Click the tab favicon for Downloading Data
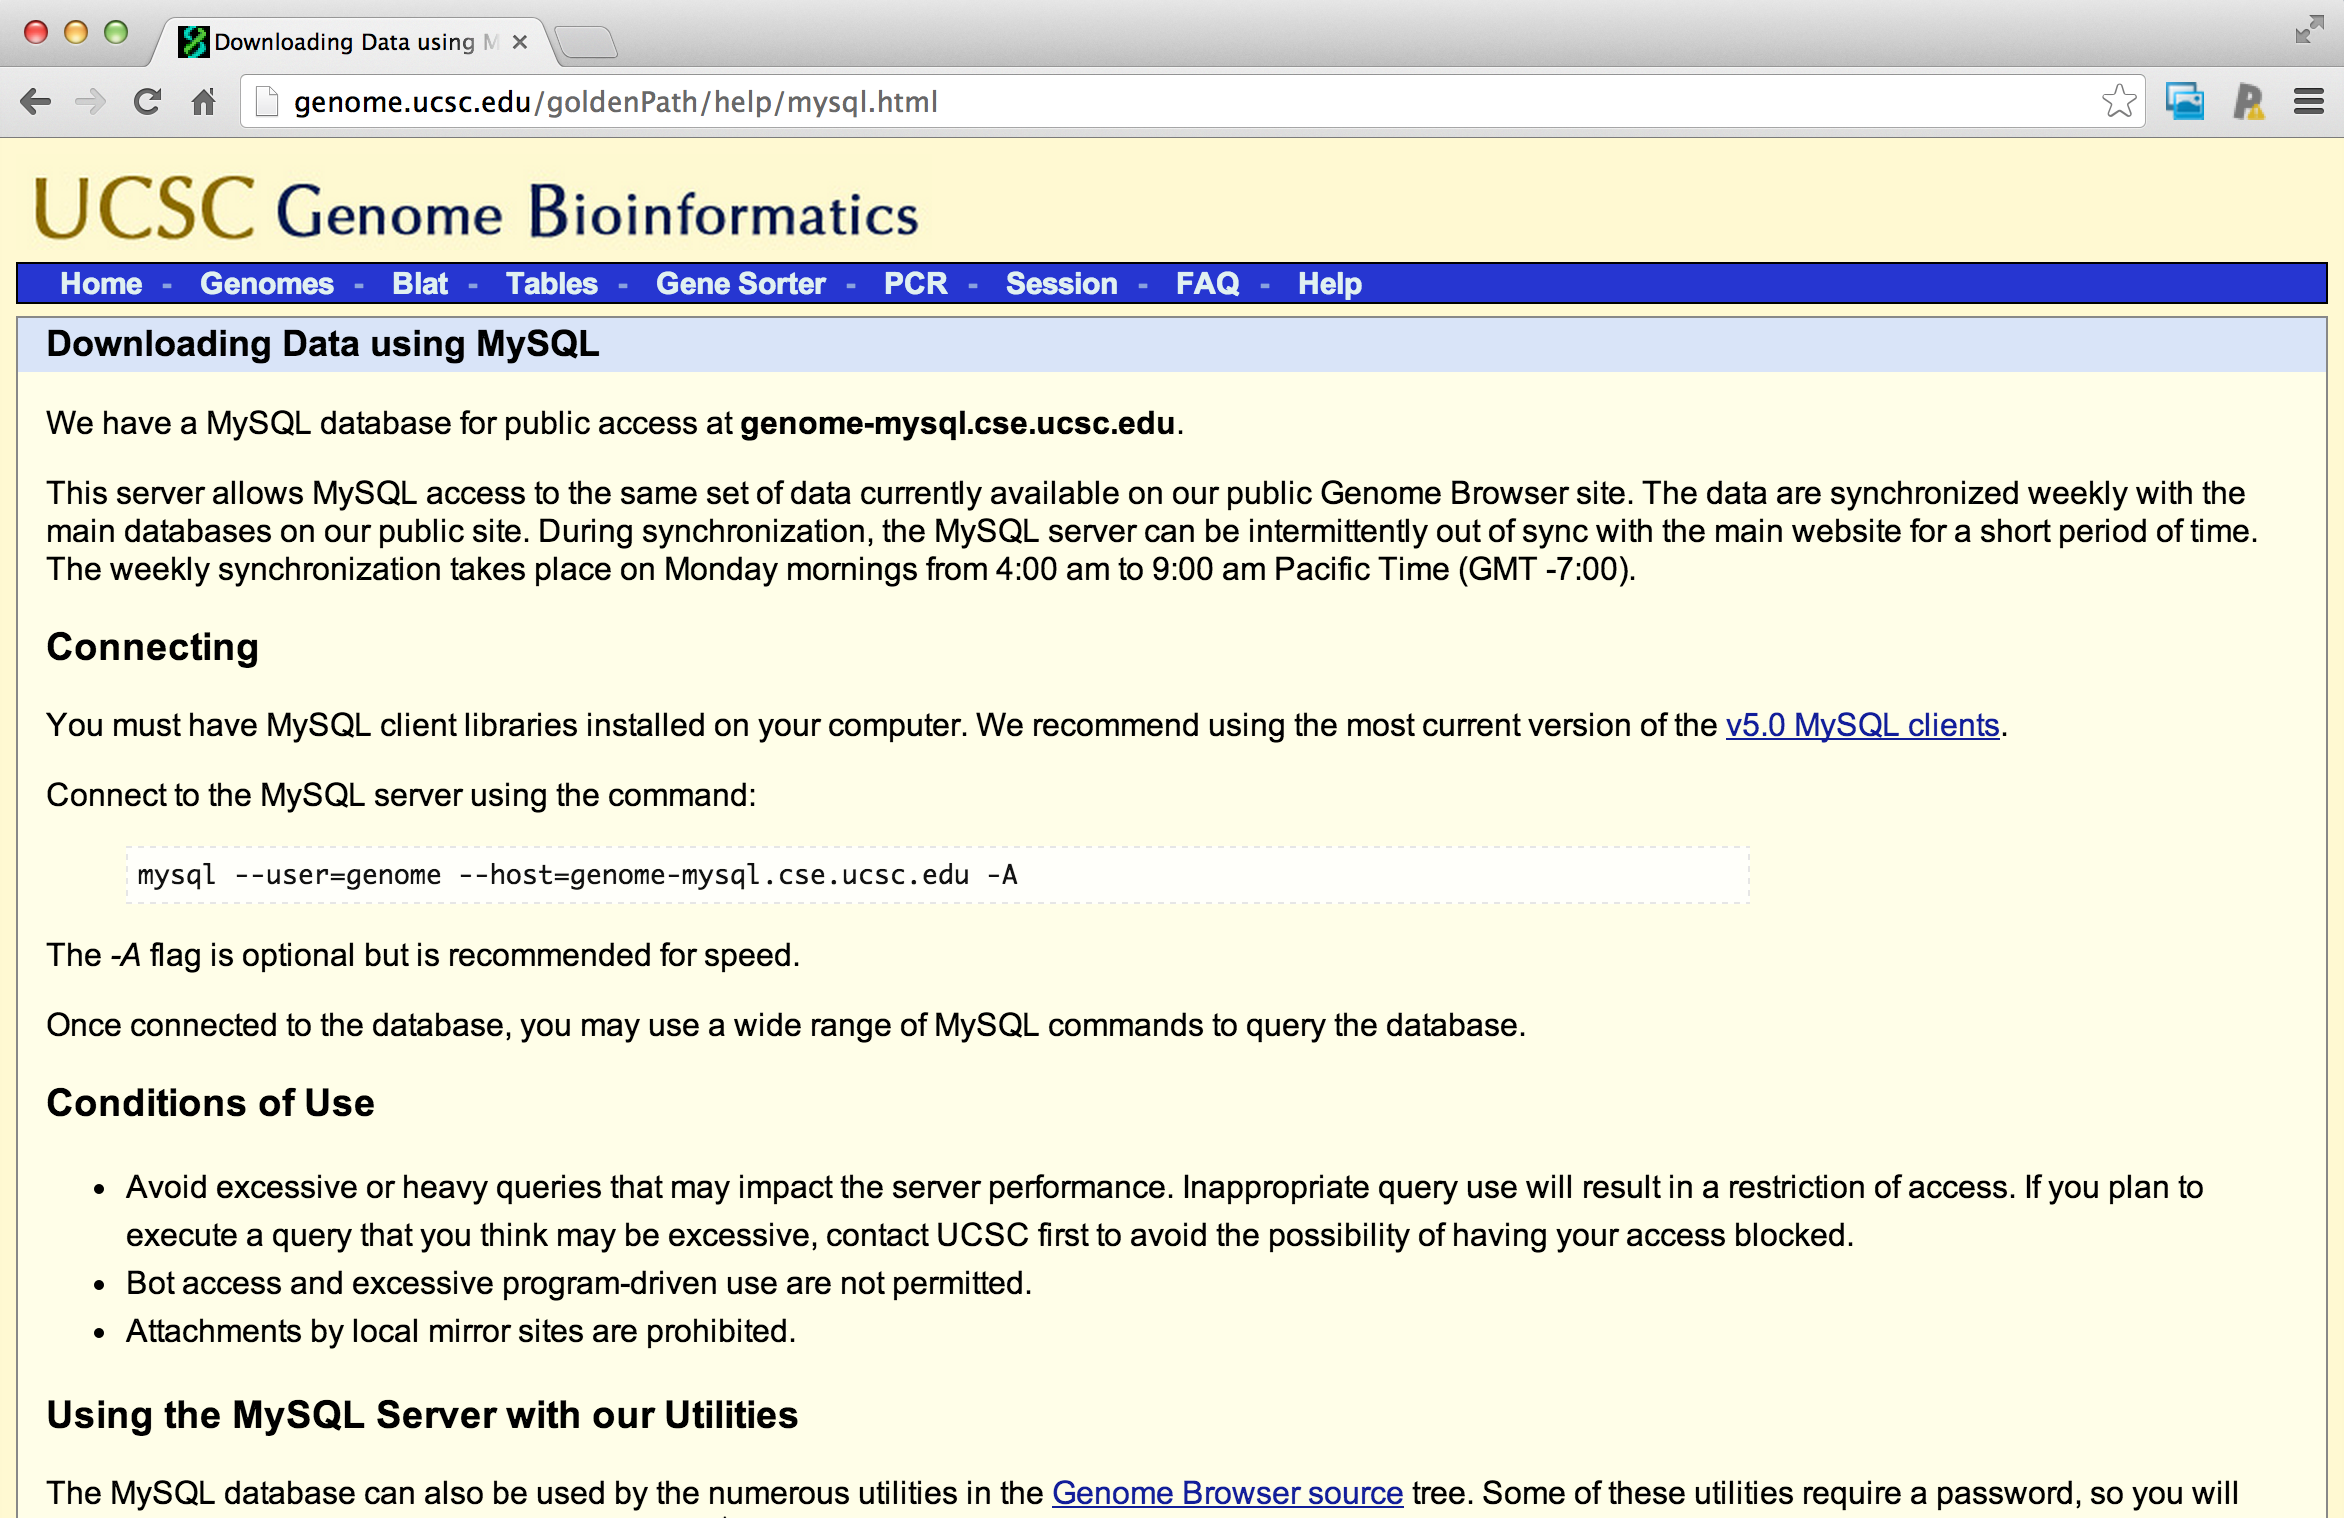The width and height of the screenshot is (2344, 1518). click(193, 42)
